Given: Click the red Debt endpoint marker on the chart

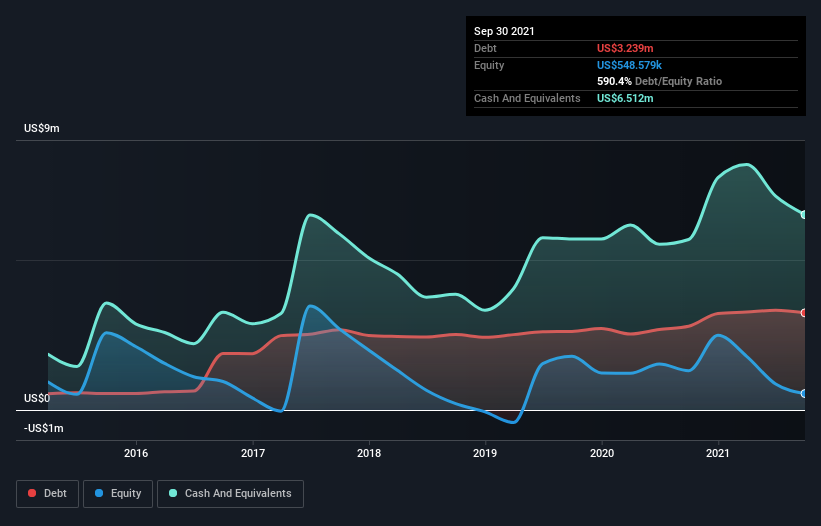Looking at the screenshot, I should pos(804,313).
